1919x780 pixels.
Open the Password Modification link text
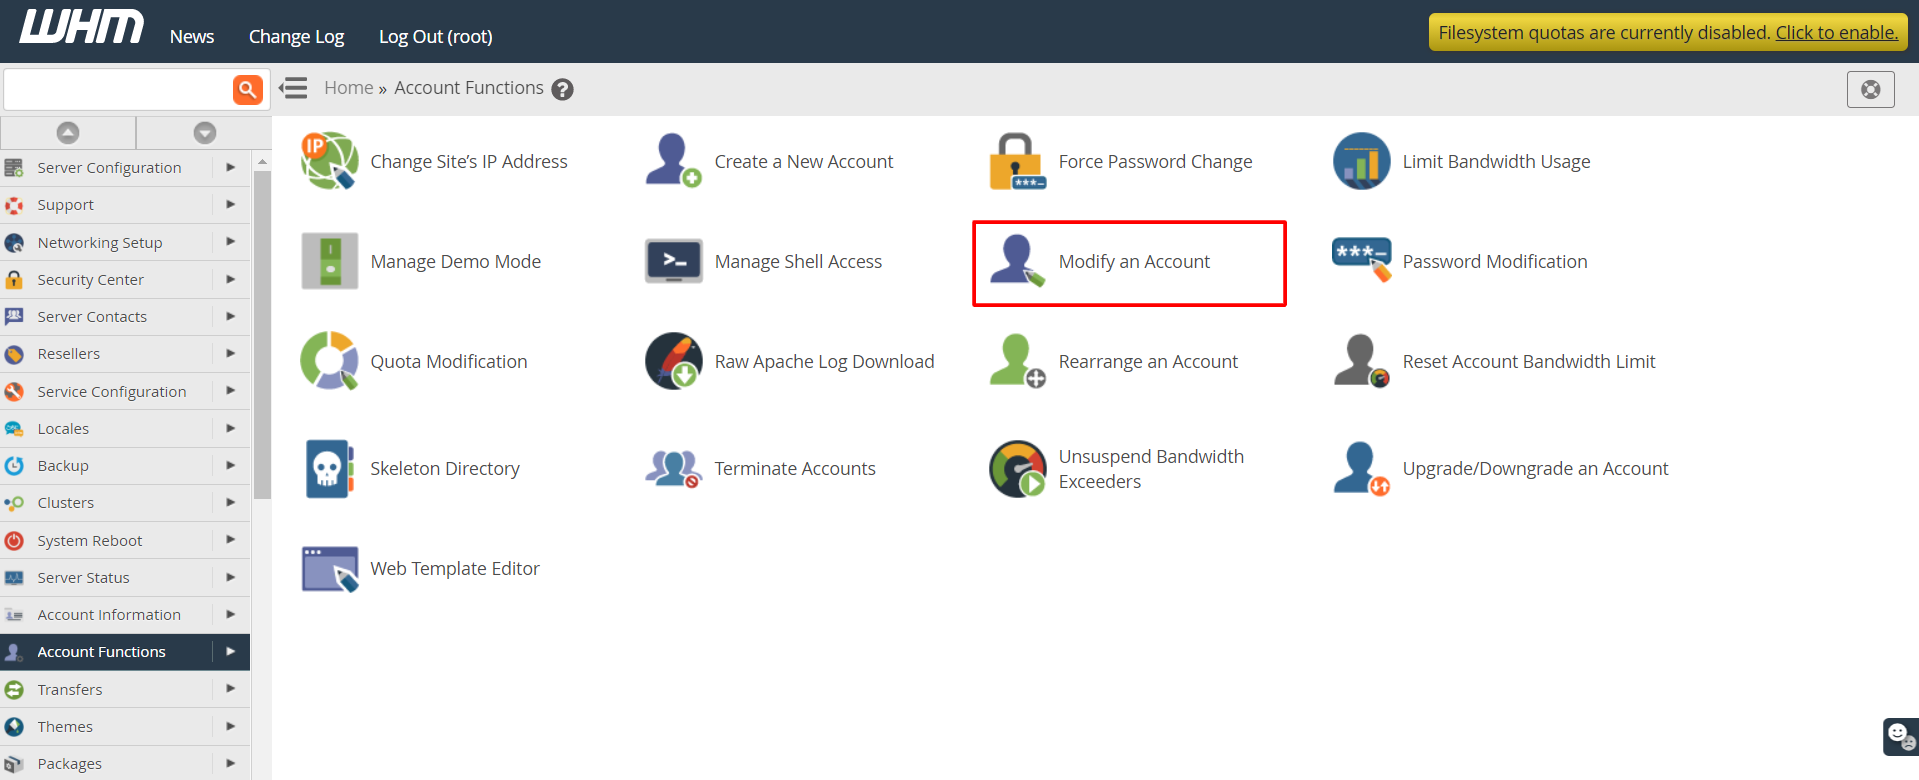click(x=1495, y=261)
